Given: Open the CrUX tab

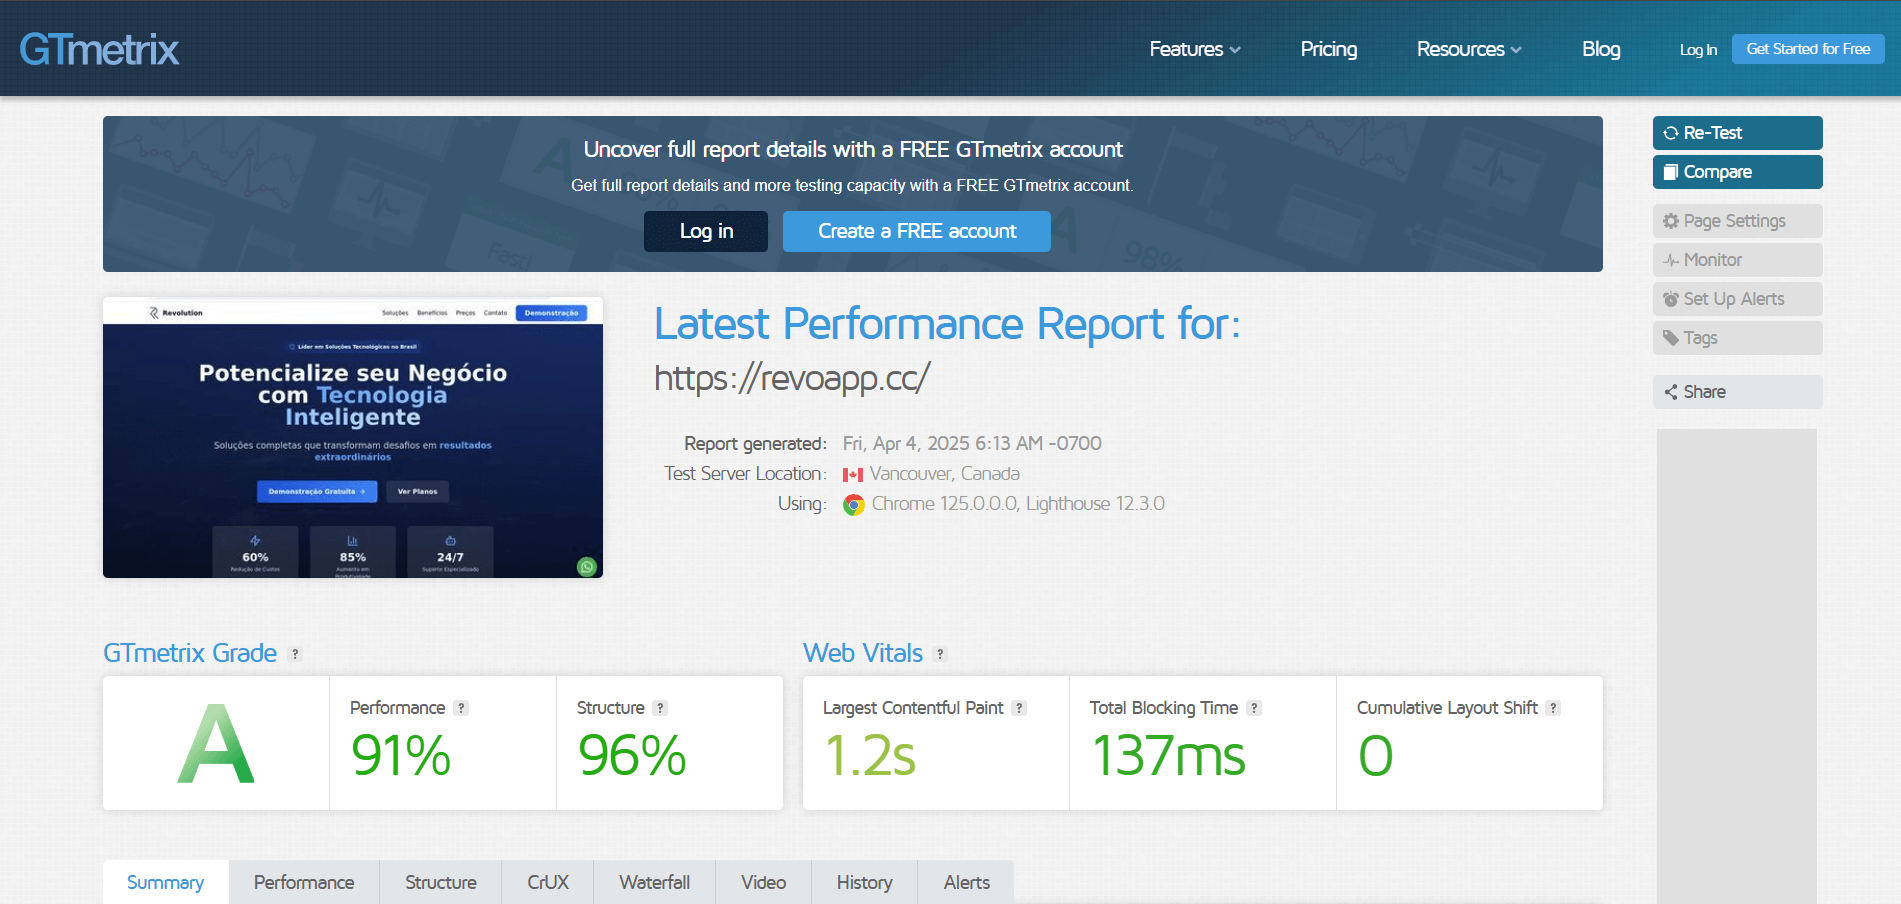Looking at the screenshot, I should 547,882.
